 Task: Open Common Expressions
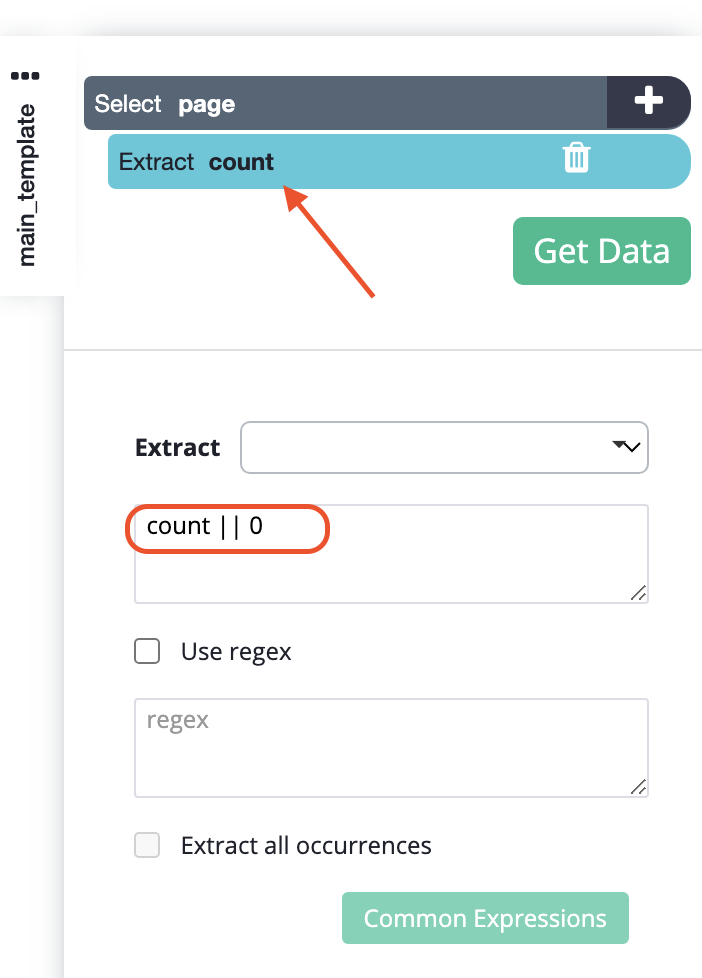pos(485,918)
